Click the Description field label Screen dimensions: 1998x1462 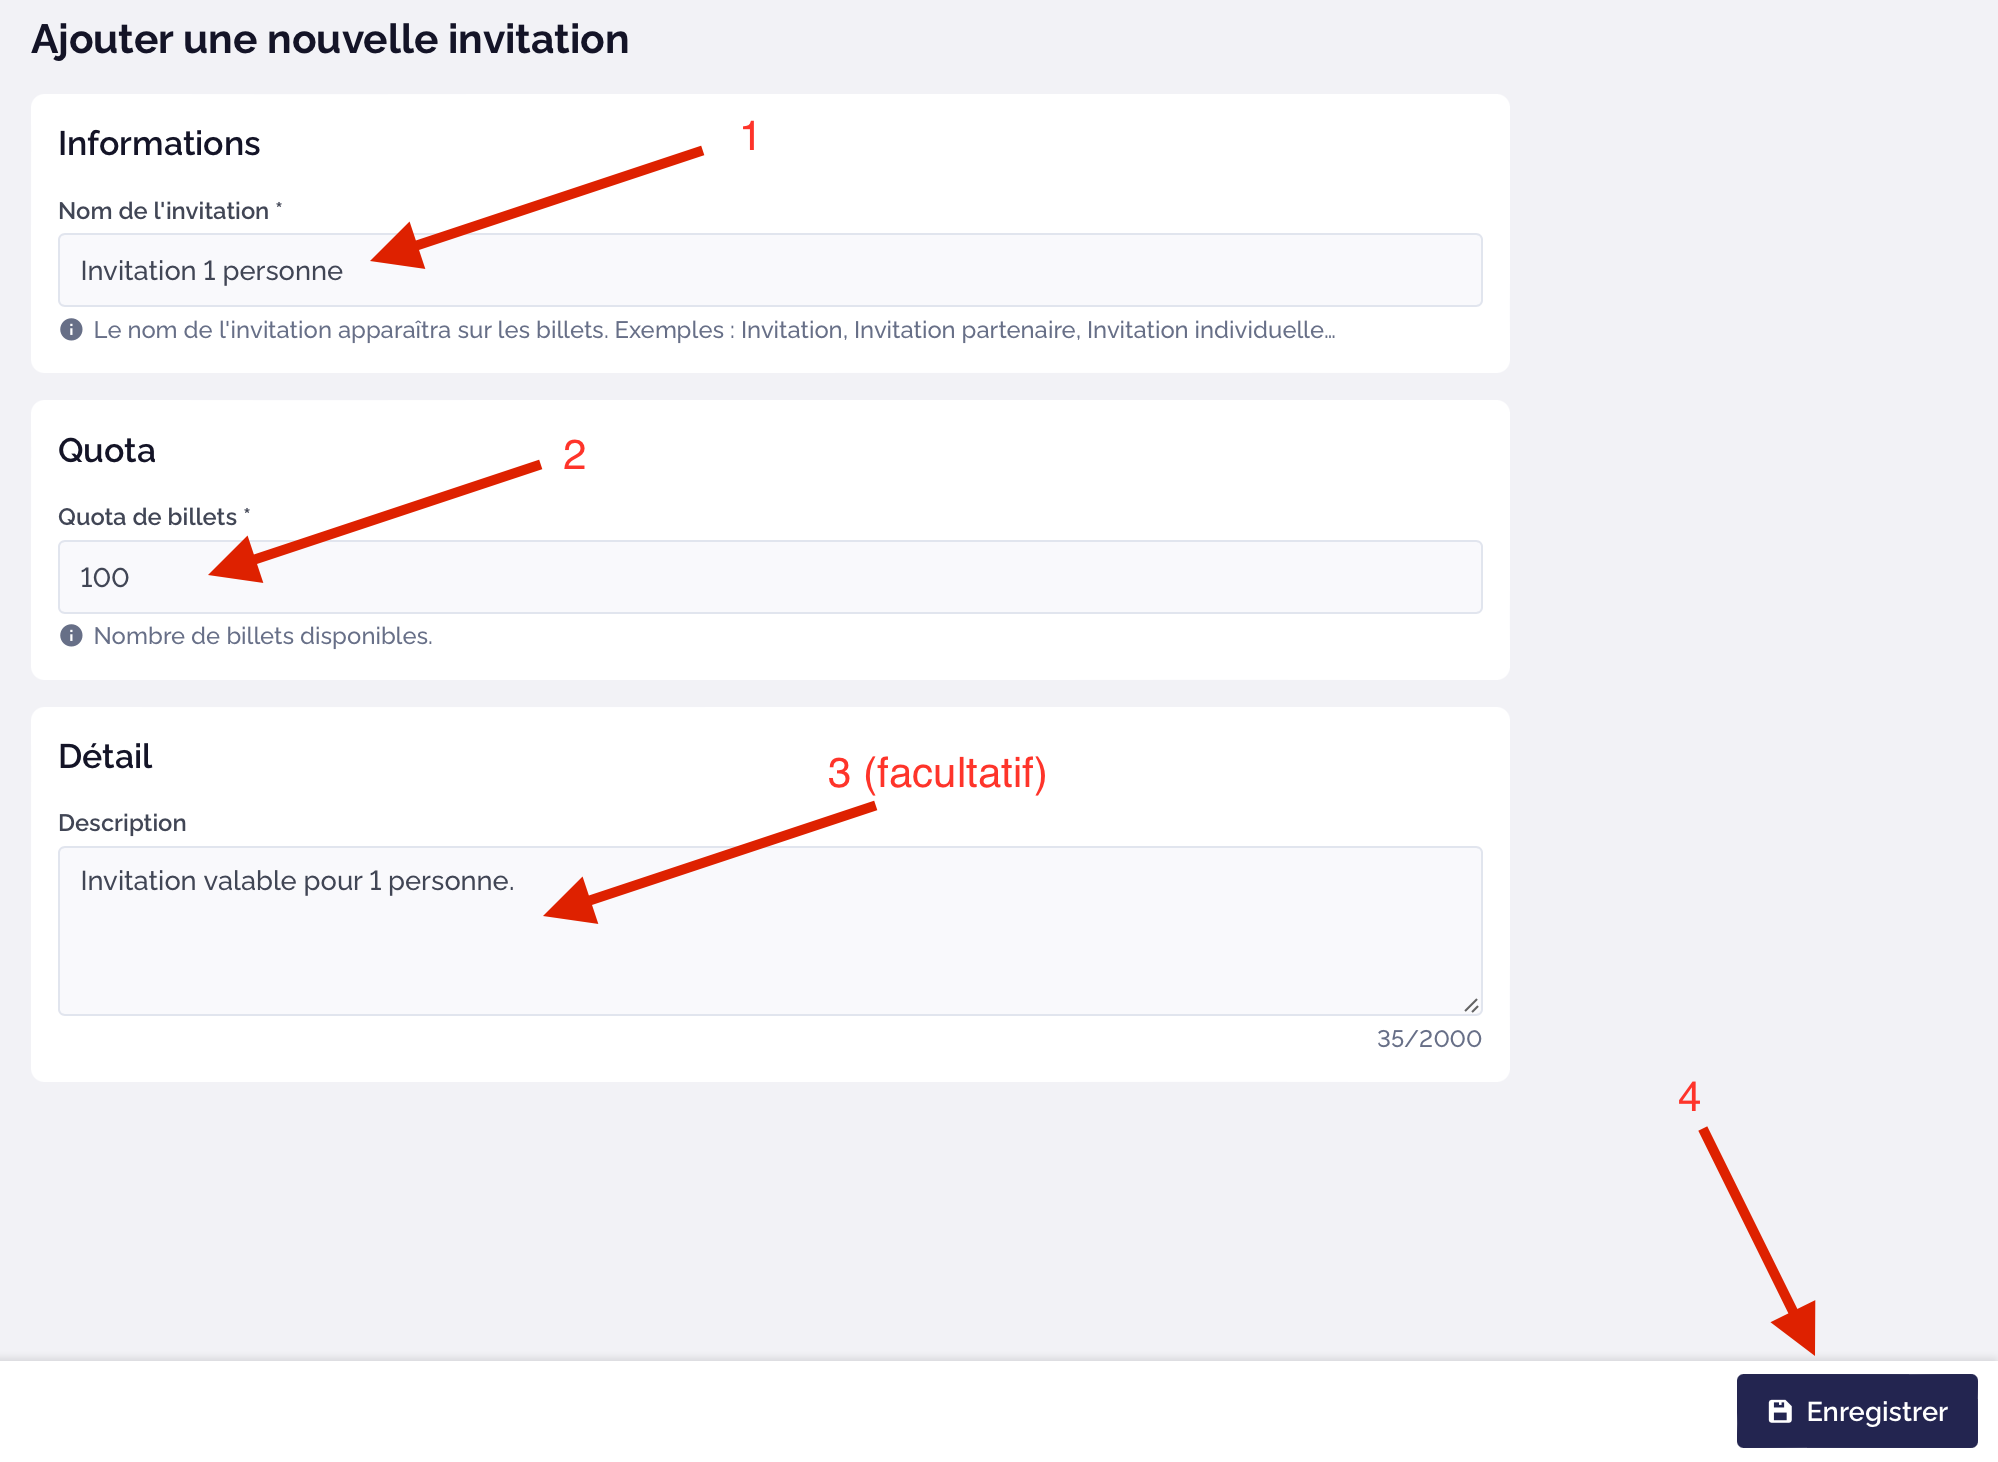pos(122,823)
